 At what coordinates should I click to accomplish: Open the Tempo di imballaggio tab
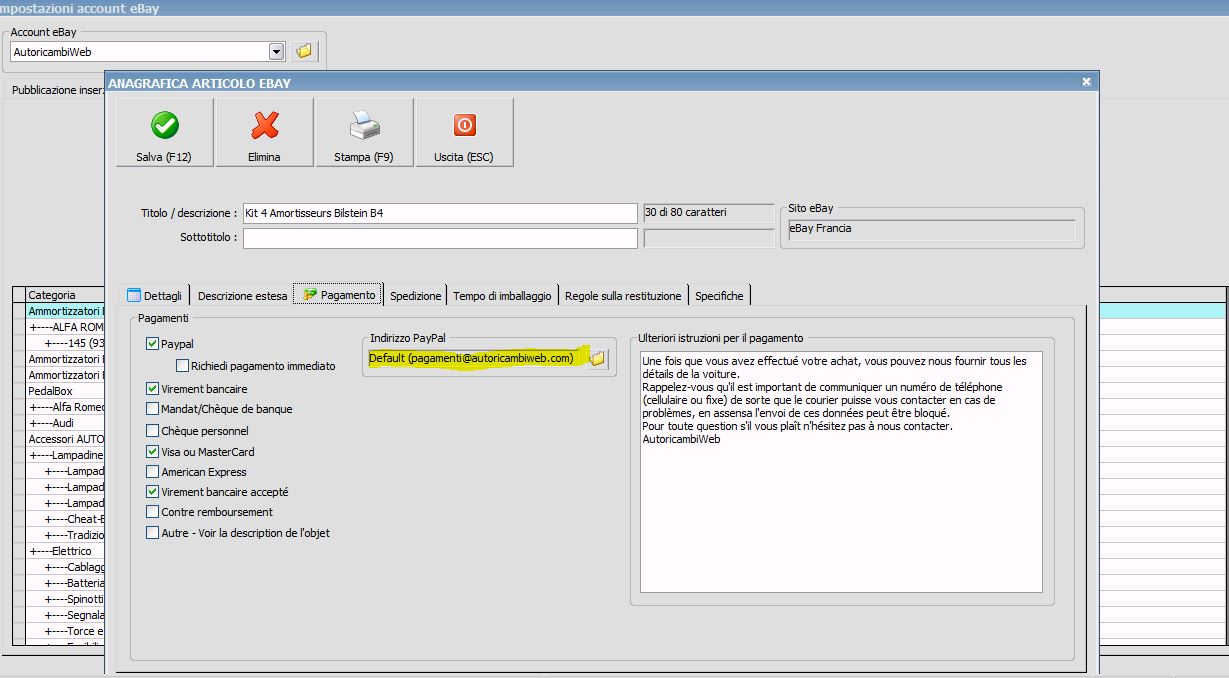click(502, 296)
